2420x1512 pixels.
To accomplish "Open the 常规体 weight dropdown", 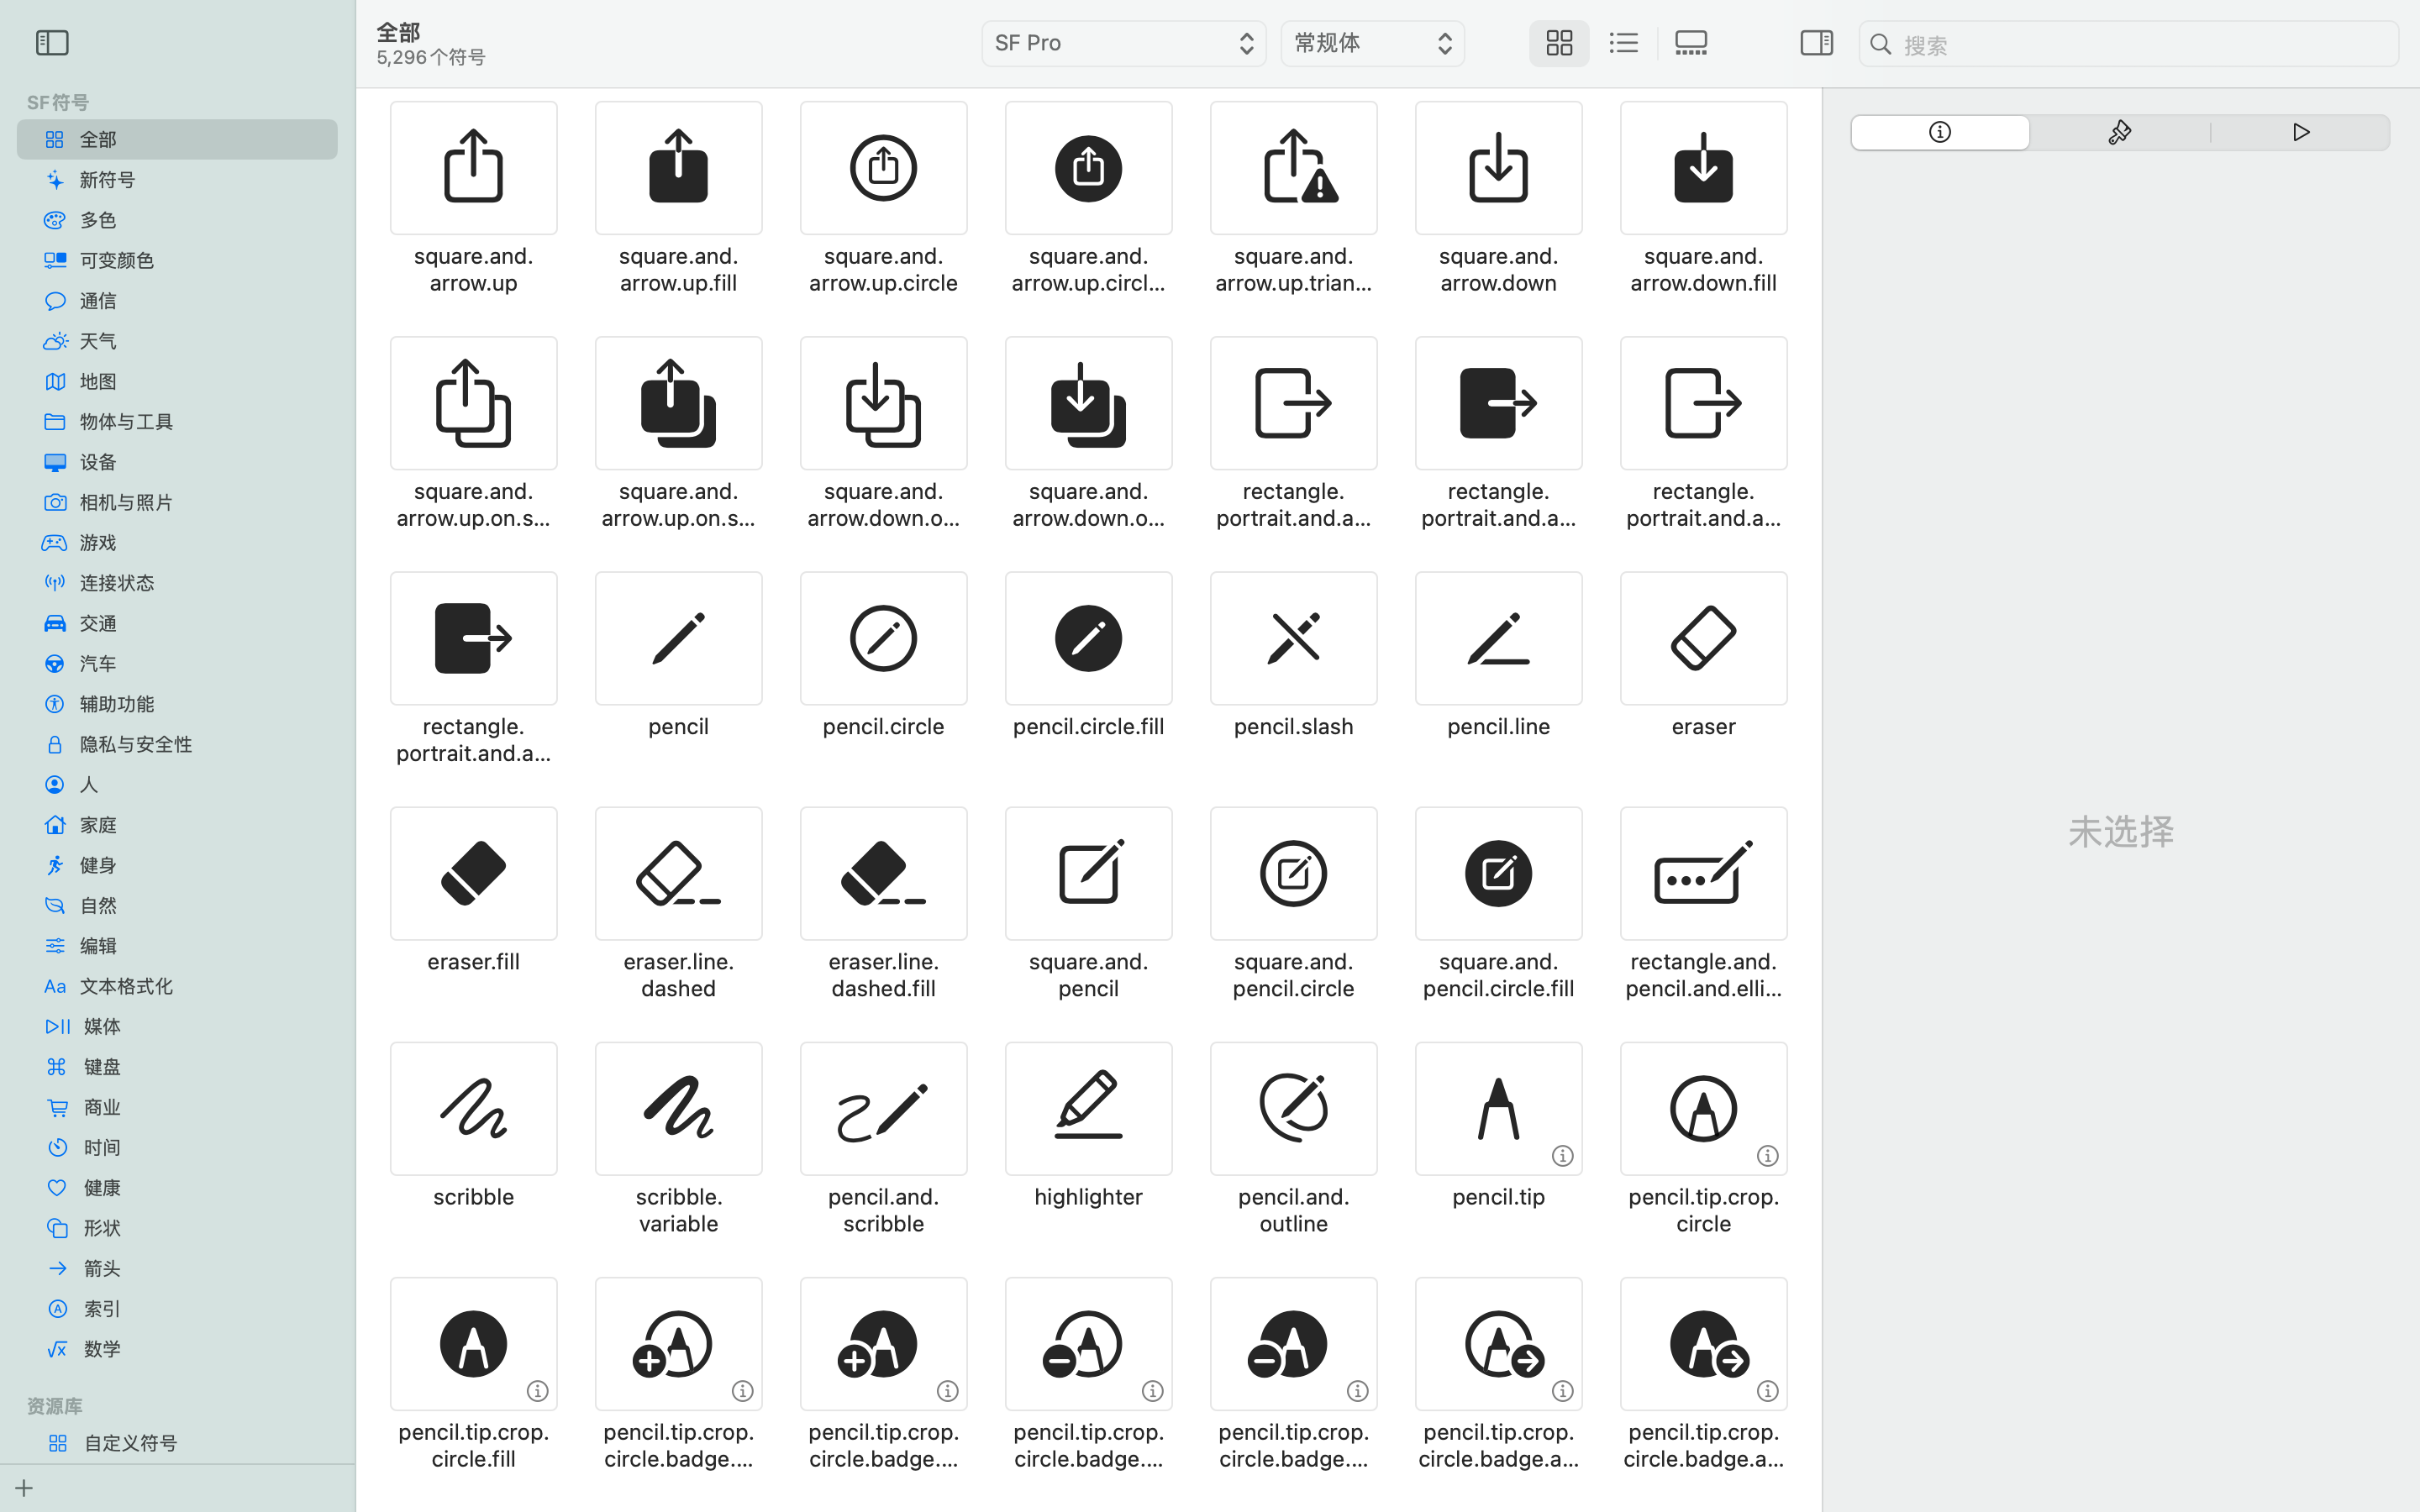I will (1372, 43).
